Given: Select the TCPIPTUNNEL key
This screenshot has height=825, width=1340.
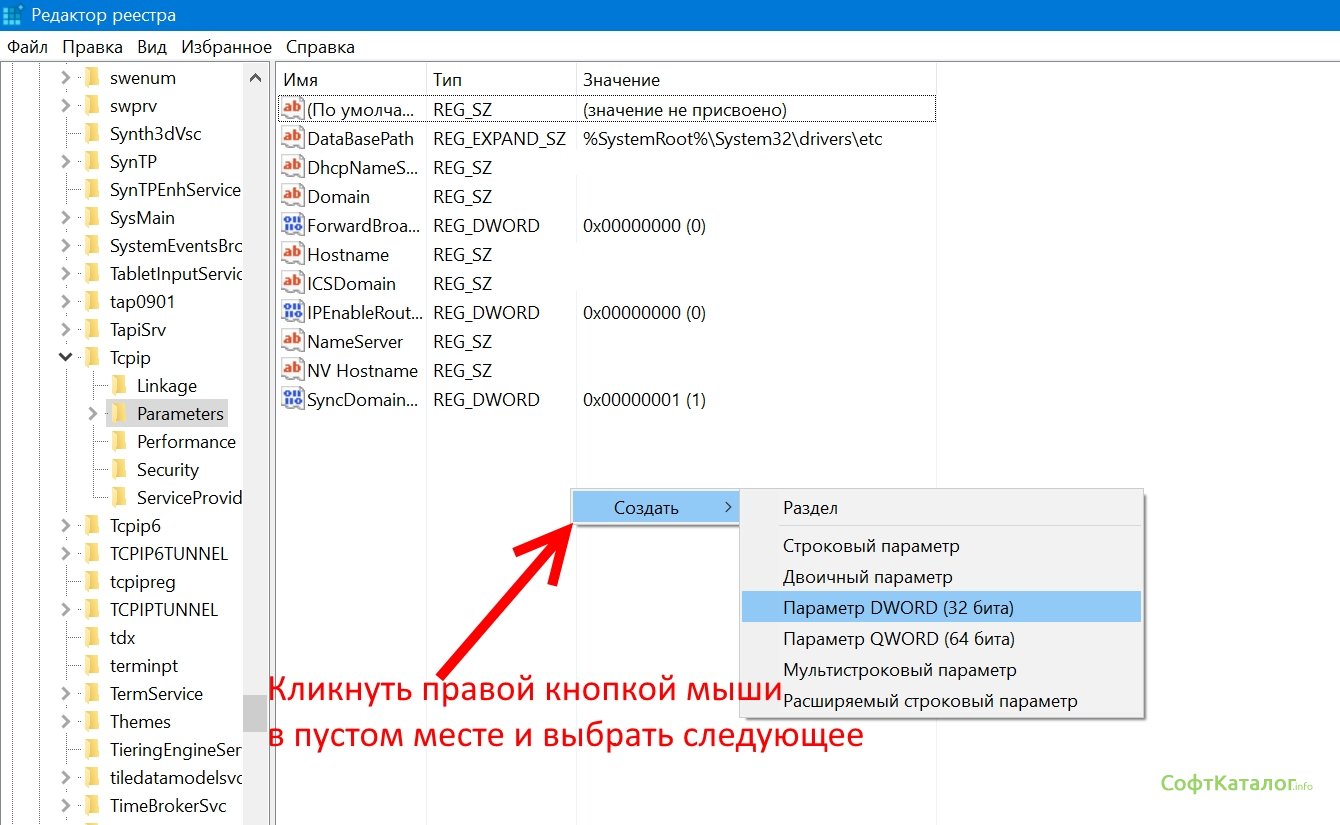Looking at the screenshot, I should 164,609.
